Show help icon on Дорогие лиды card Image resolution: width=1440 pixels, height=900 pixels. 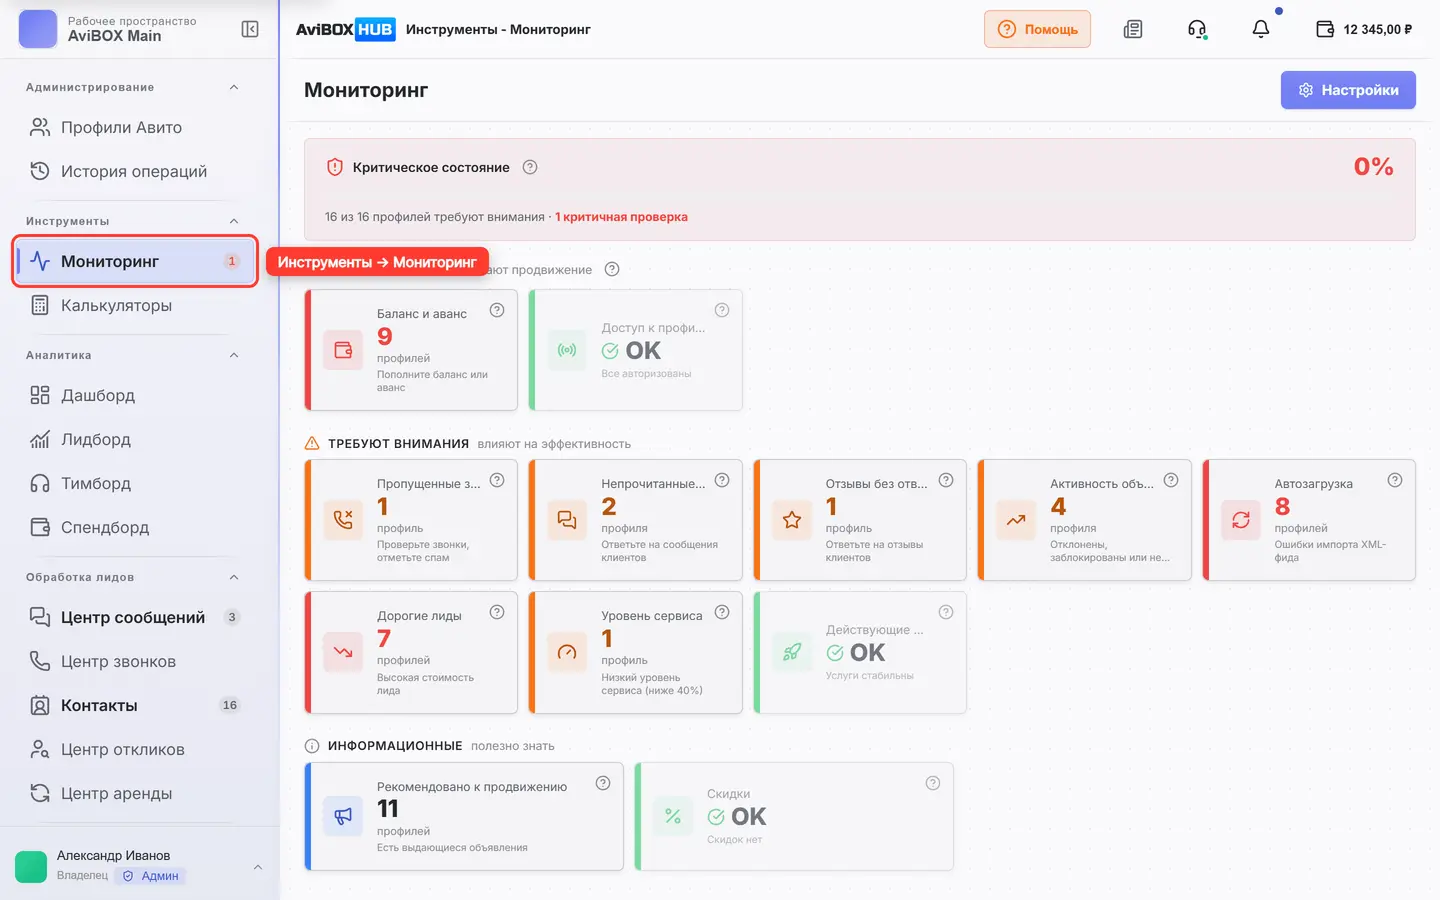pos(497,612)
